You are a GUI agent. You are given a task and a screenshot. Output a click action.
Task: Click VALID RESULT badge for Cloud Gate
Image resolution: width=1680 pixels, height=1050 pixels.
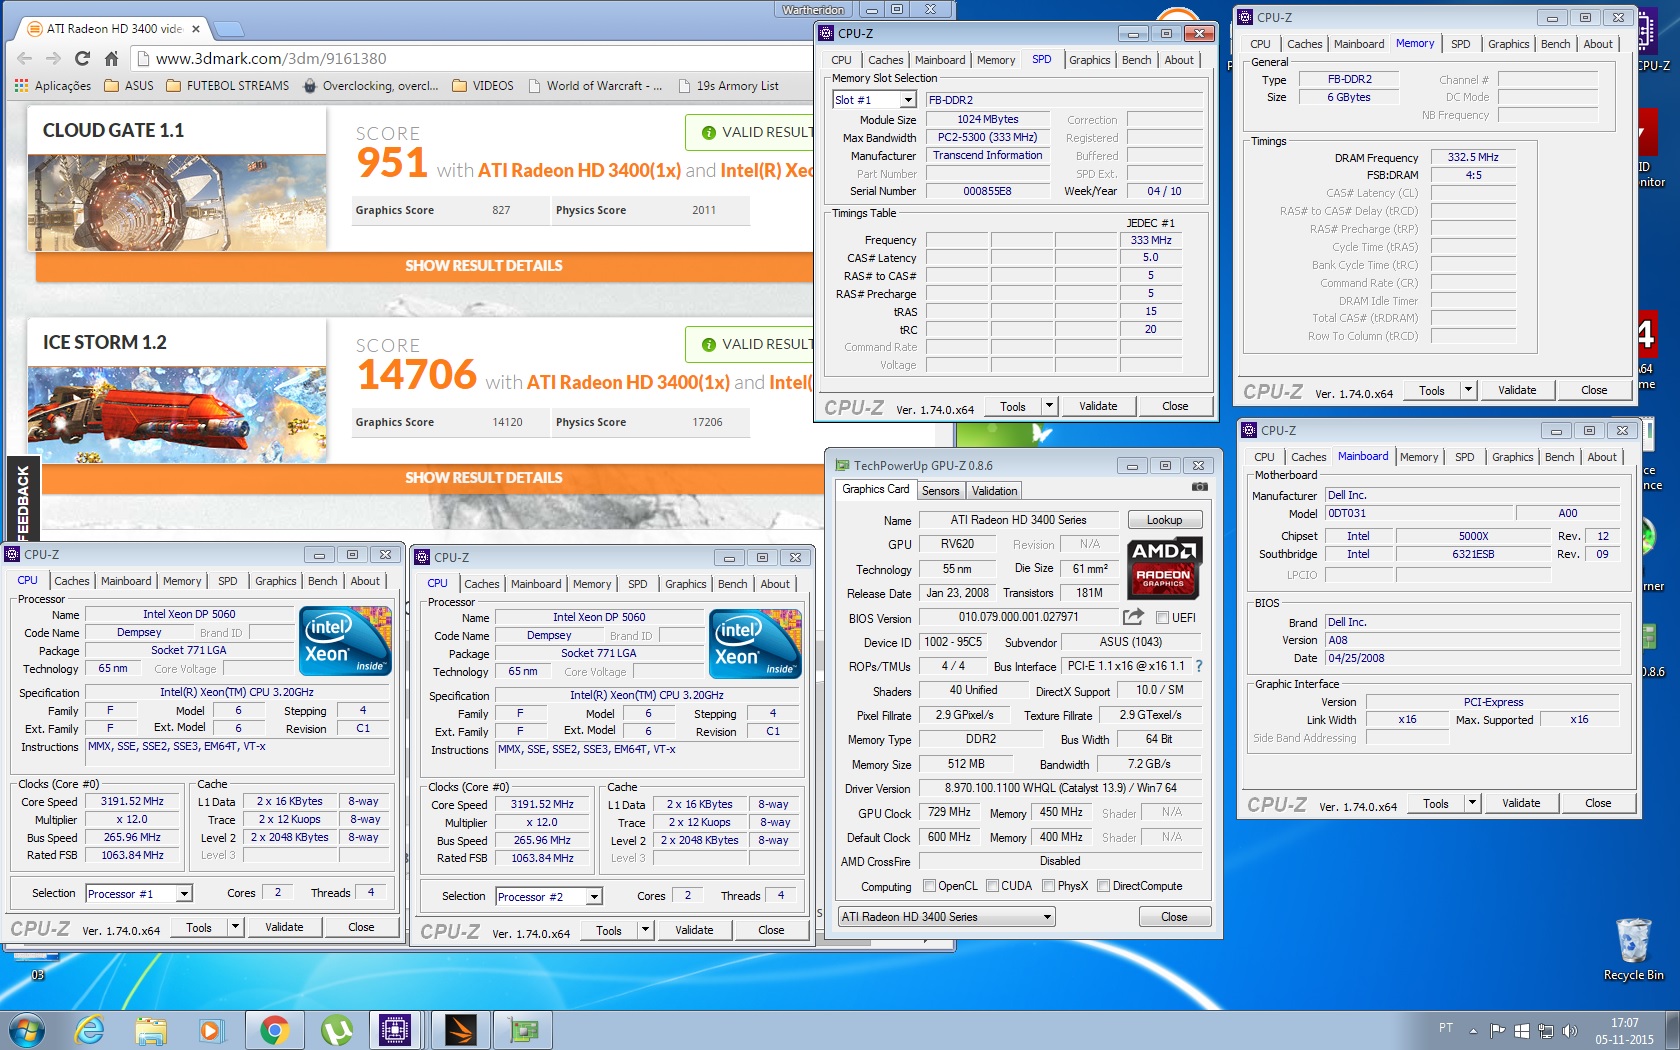click(x=750, y=132)
